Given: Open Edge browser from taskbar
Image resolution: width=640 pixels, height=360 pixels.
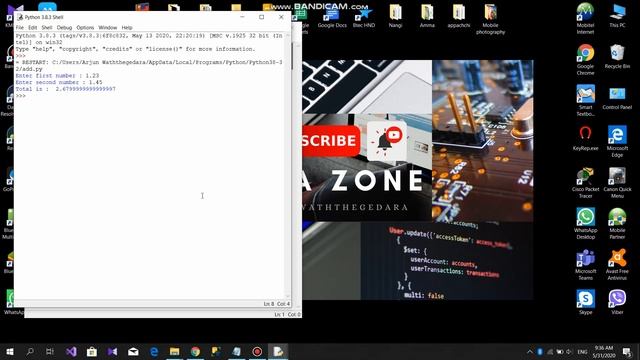Looking at the screenshot, I should (154, 351).
